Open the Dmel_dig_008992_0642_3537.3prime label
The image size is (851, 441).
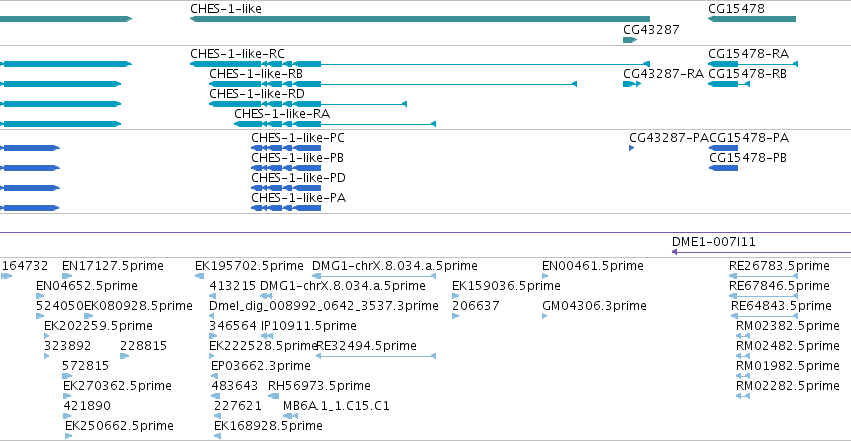coord(324,306)
